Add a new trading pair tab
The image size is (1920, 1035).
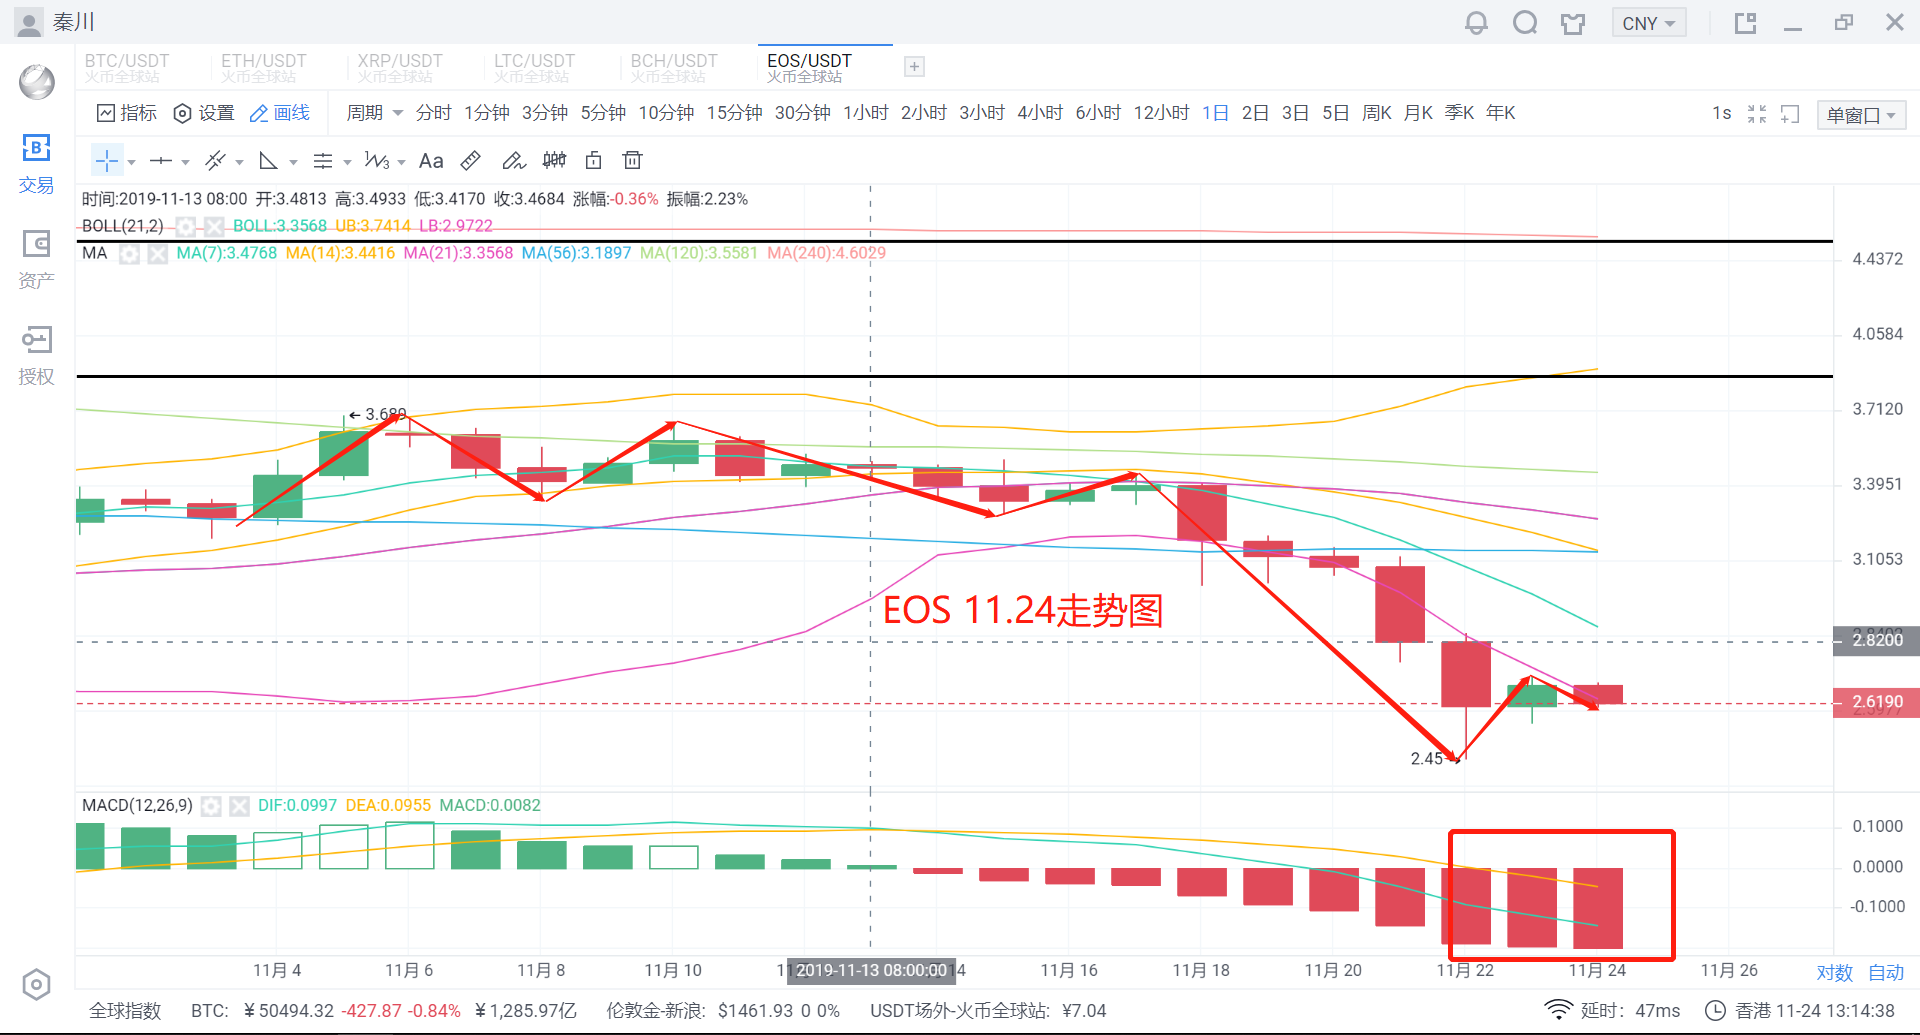914,67
